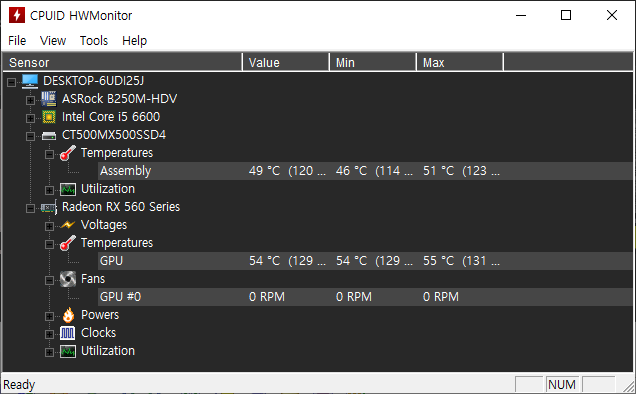This screenshot has height=394, width=636.
Task: Select the DESKTOP-6UDI25J tree label
Action: (93, 81)
